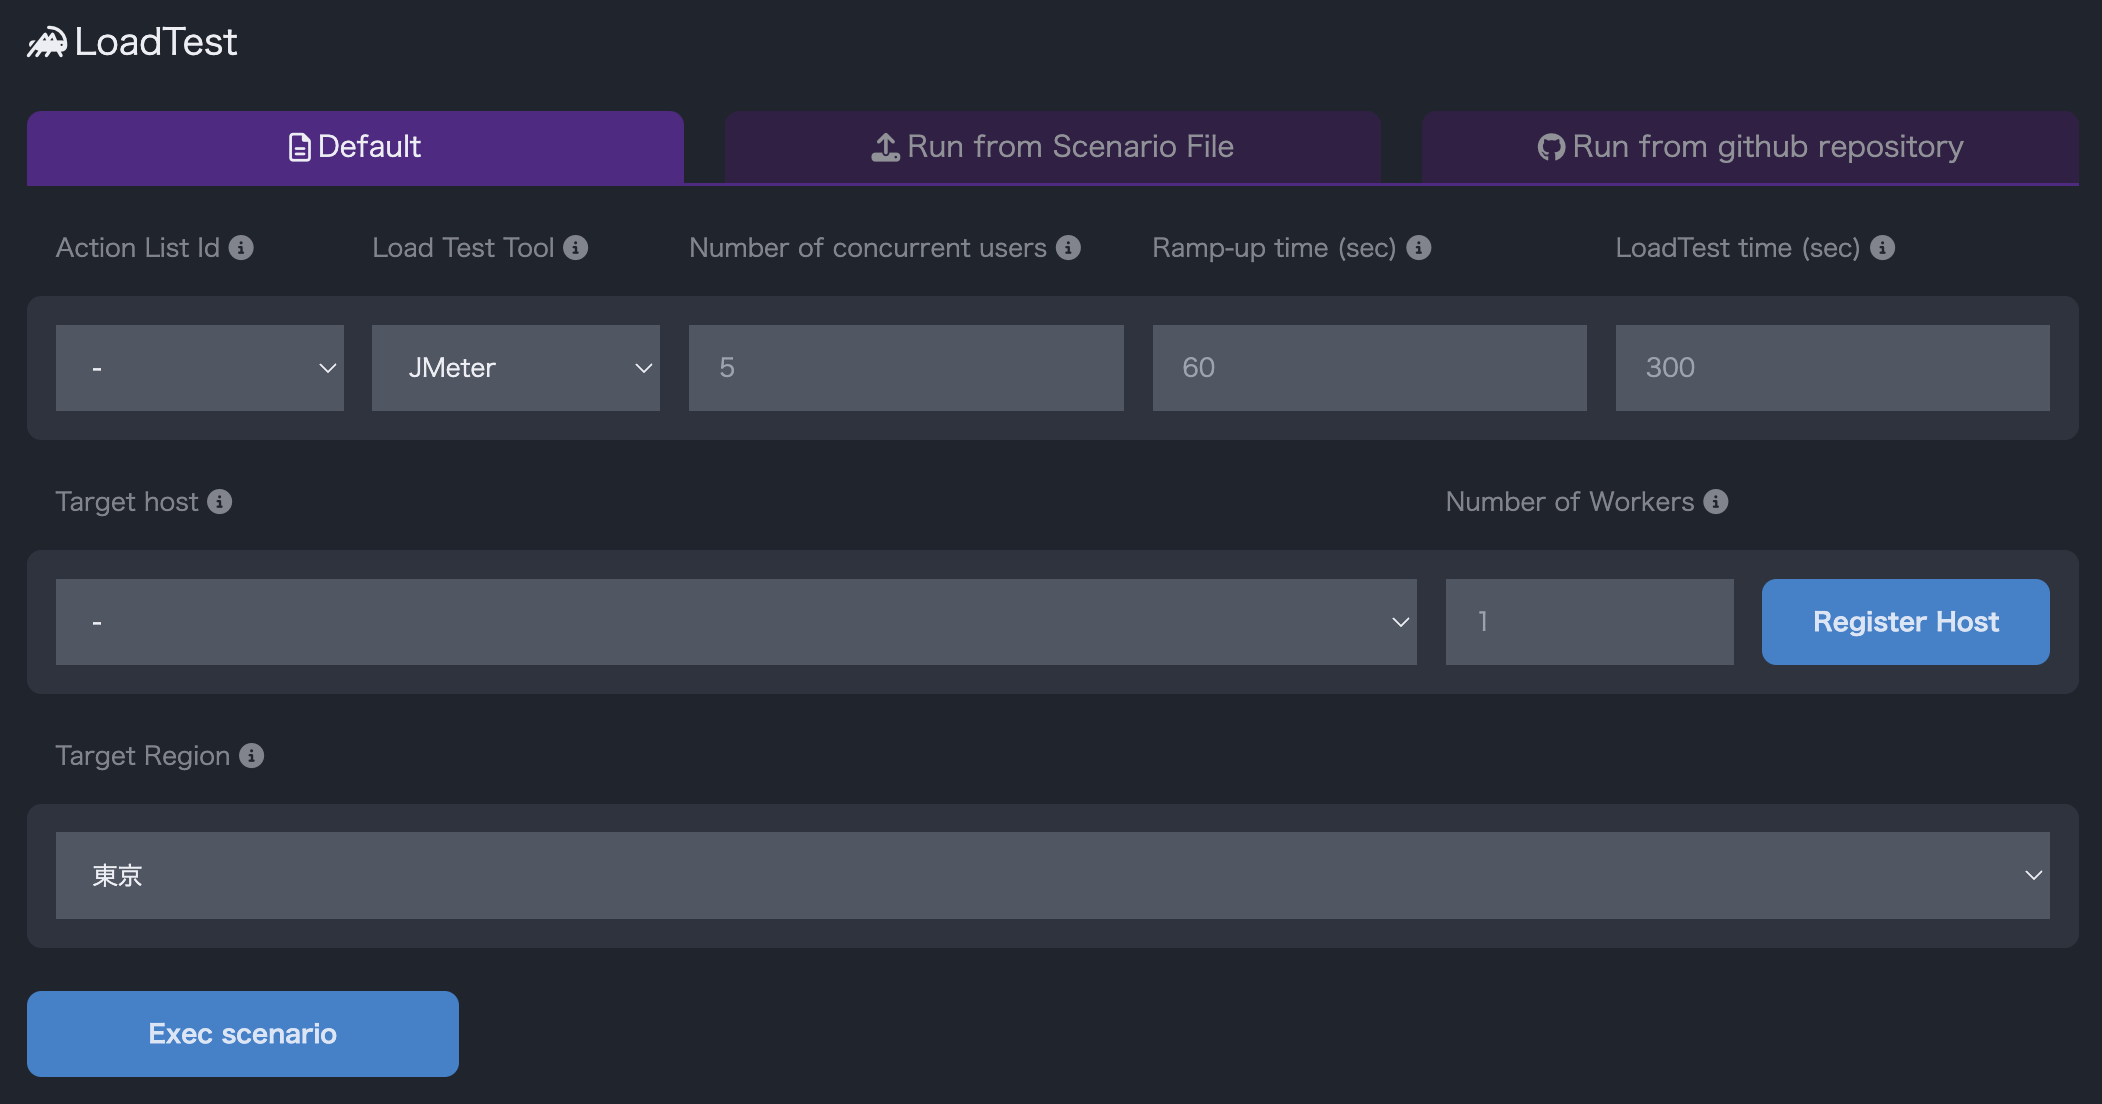This screenshot has width=2102, height=1104.
Task: Click the LoadTest logo icon
Action: pyautogui.click(x=46, y=43)
